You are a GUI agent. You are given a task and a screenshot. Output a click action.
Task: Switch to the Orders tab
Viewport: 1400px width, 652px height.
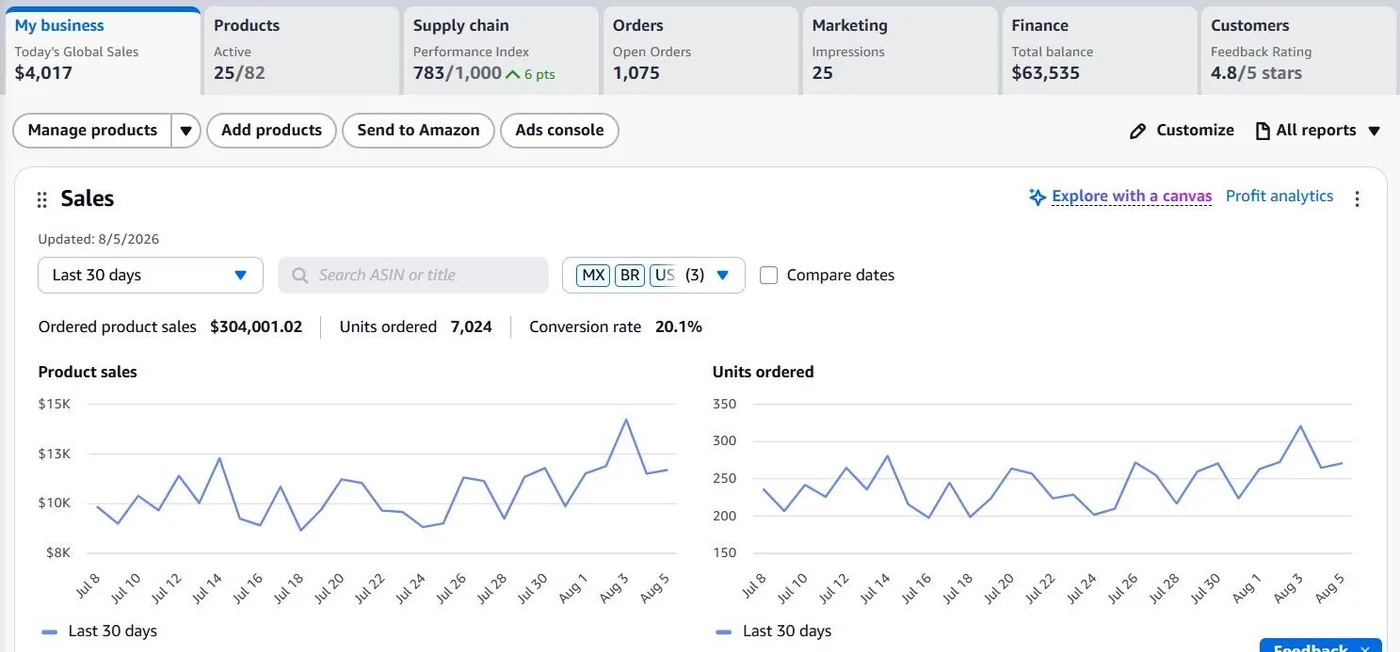[x=700, y=51]
